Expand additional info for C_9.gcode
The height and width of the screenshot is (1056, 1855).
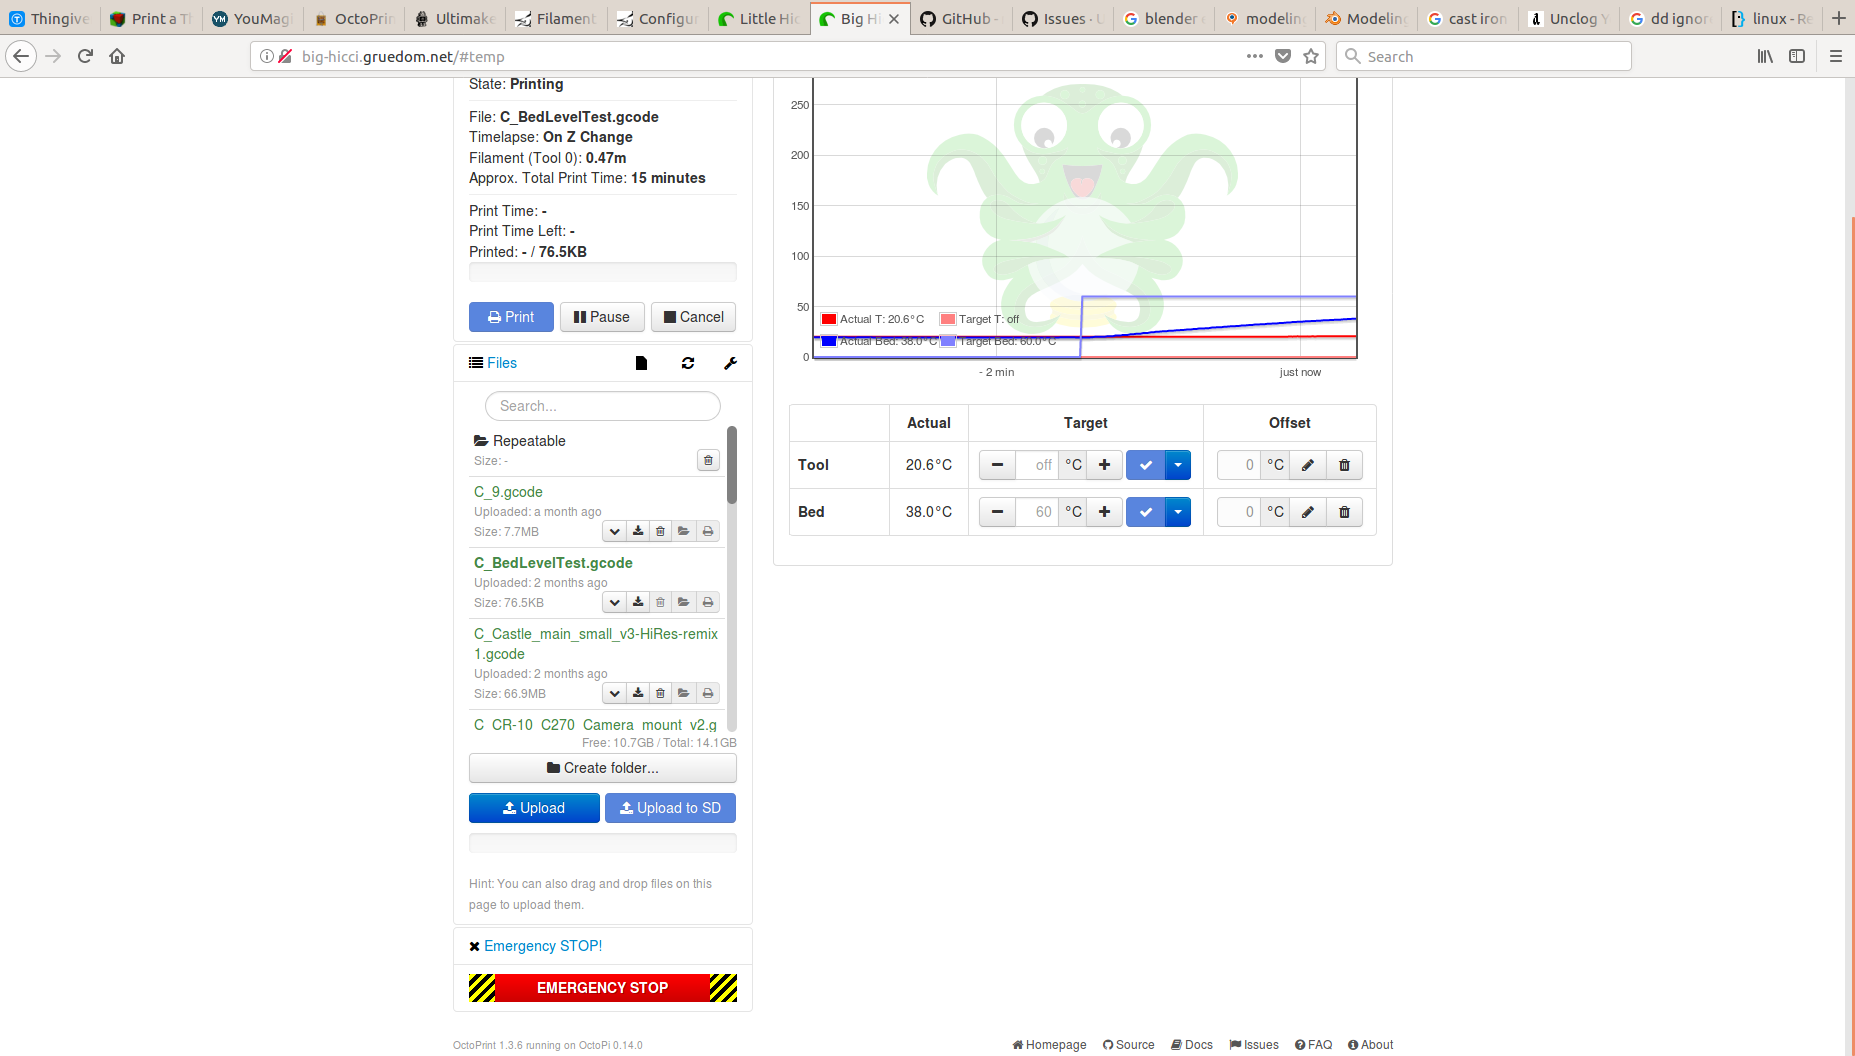tap(615, 531)
